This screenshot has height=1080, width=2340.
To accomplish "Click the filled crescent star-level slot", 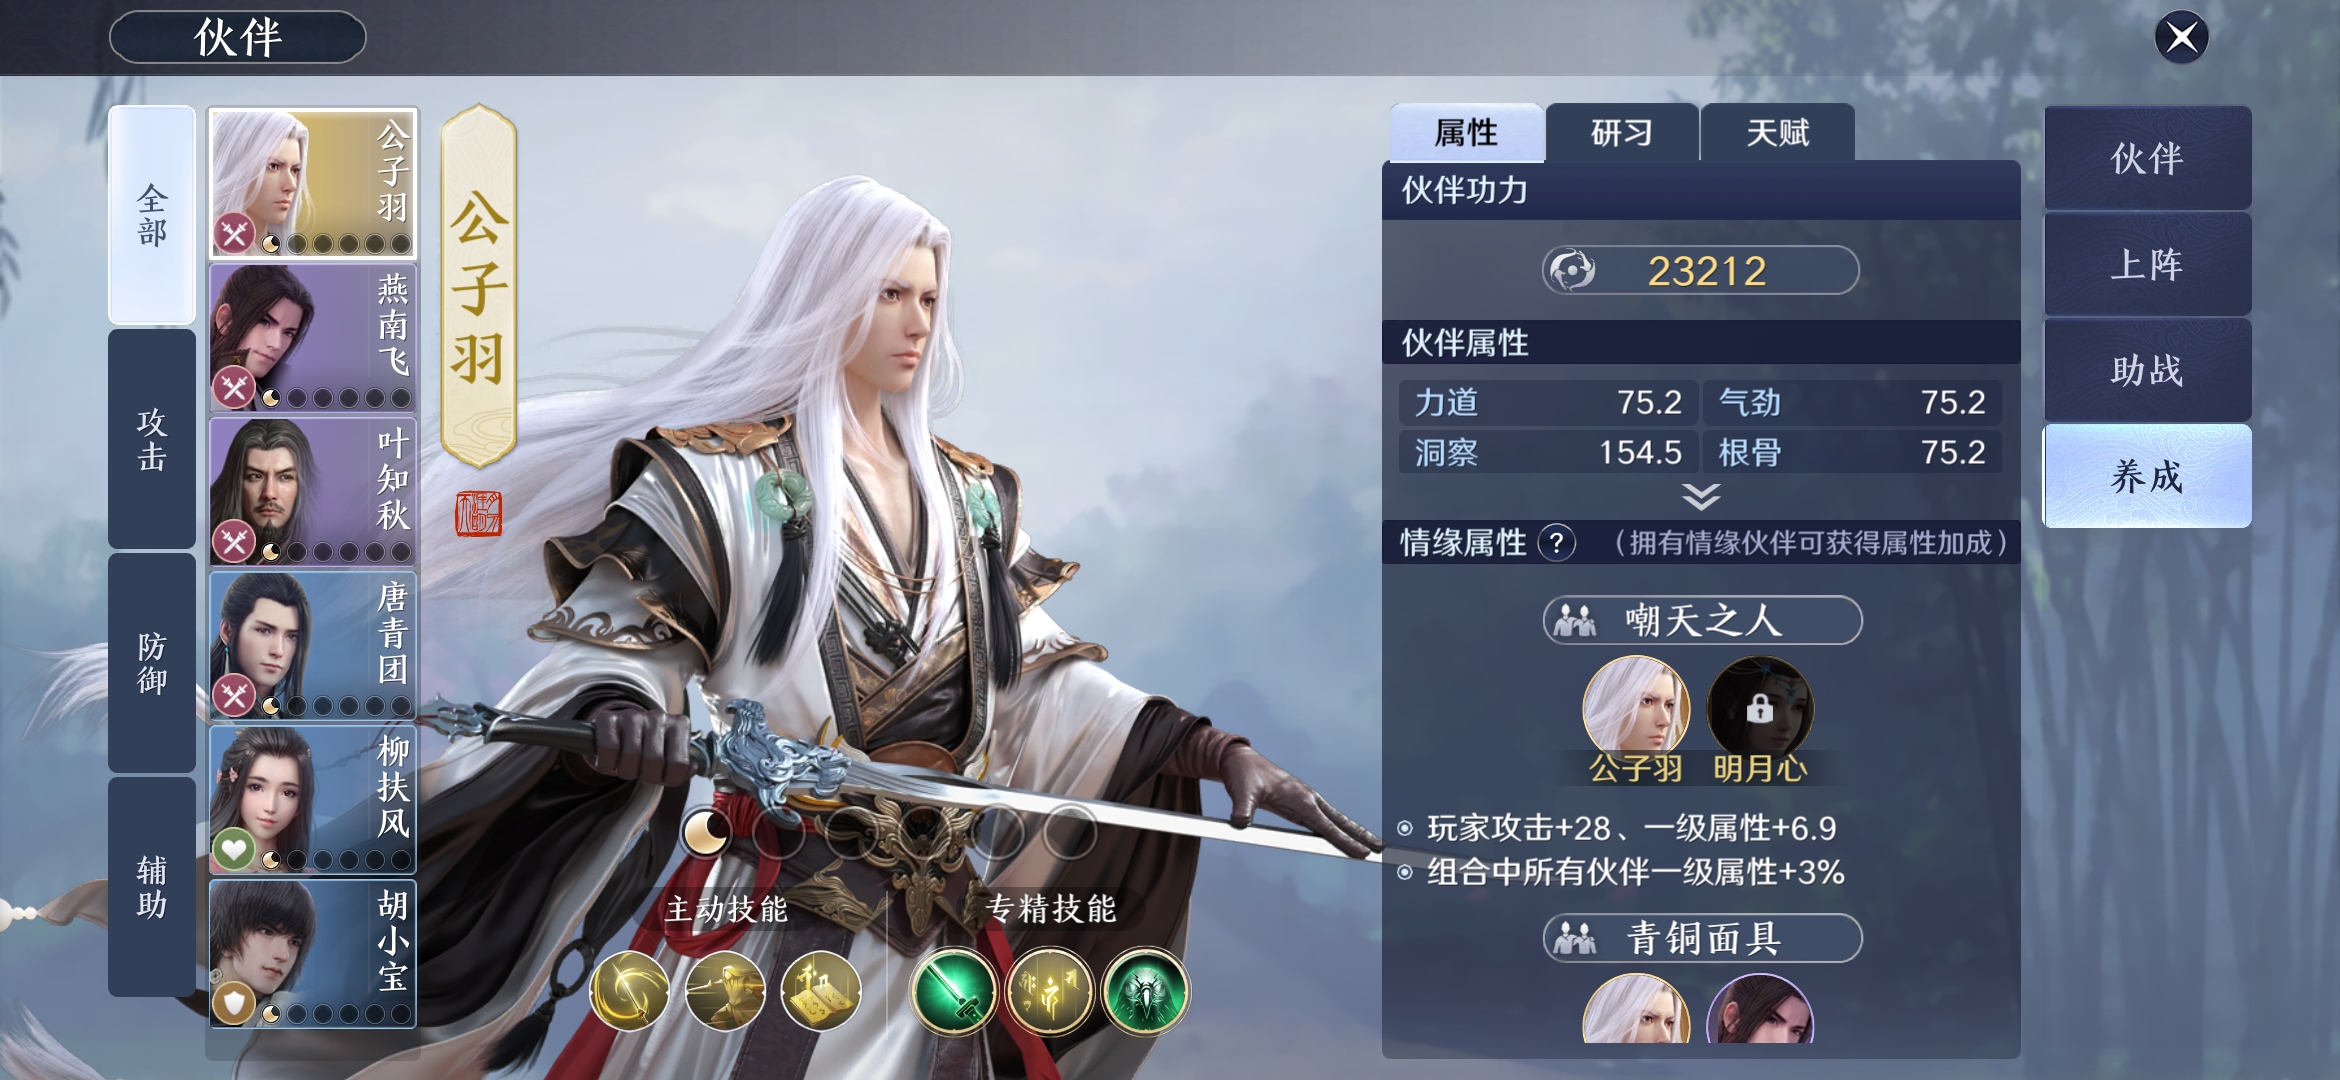I will coord(706,831).
